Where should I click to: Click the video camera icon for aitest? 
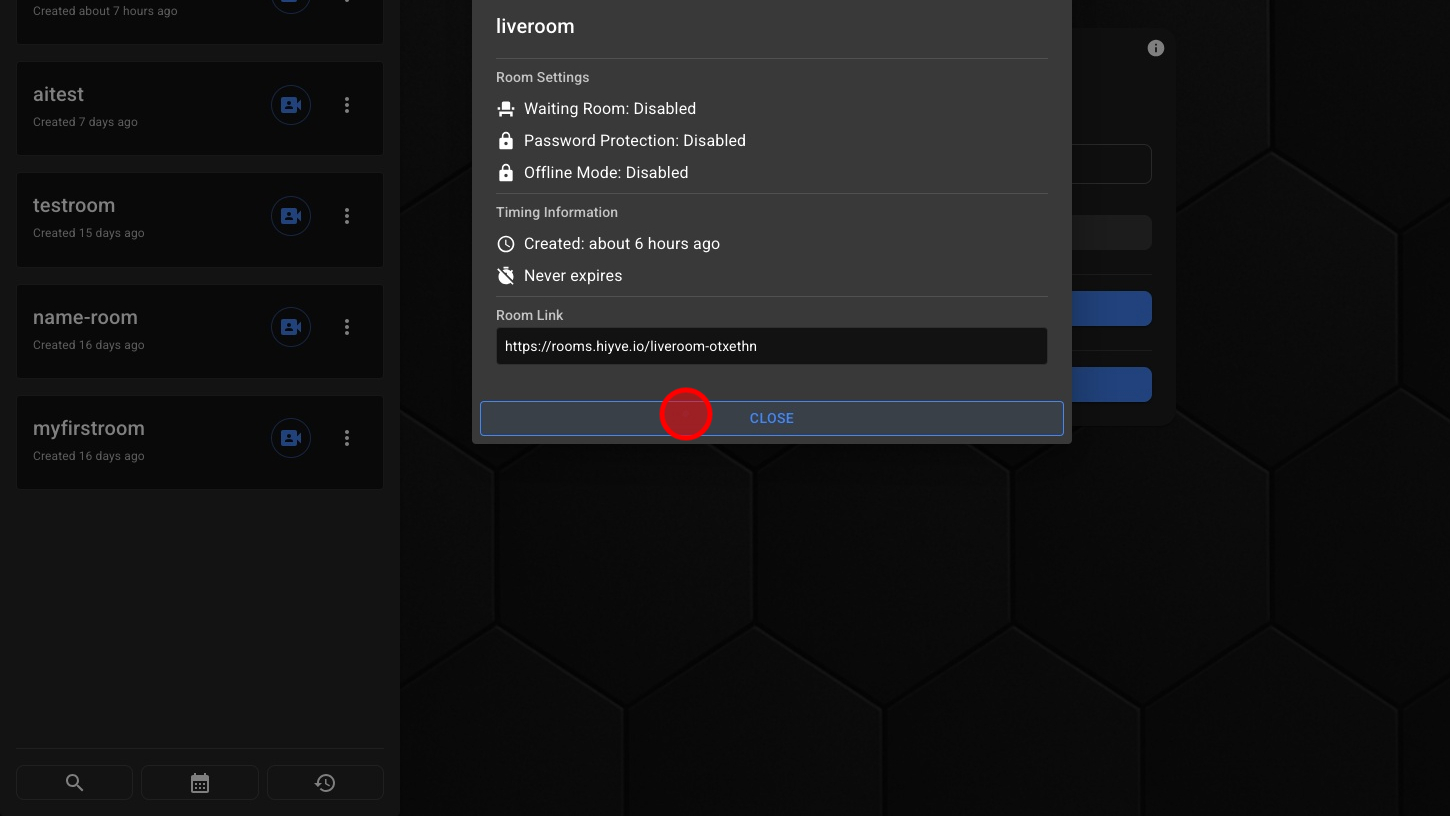(291, 105)
